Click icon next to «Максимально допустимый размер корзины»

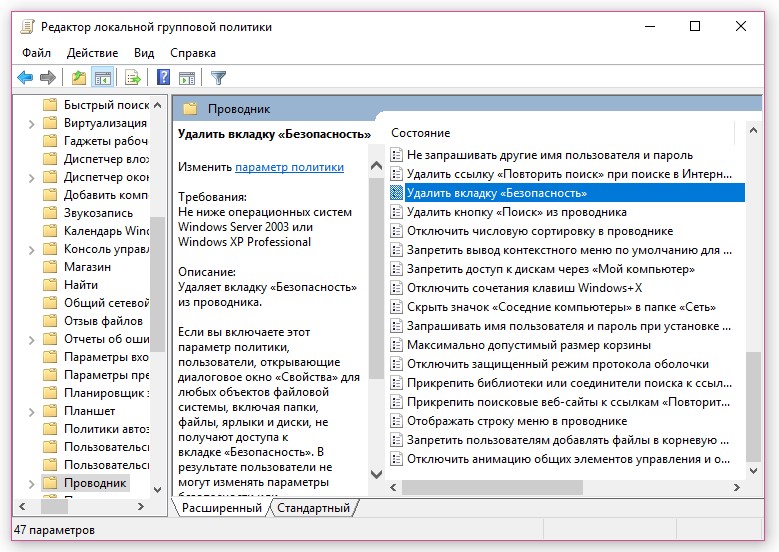click(396, 345)
